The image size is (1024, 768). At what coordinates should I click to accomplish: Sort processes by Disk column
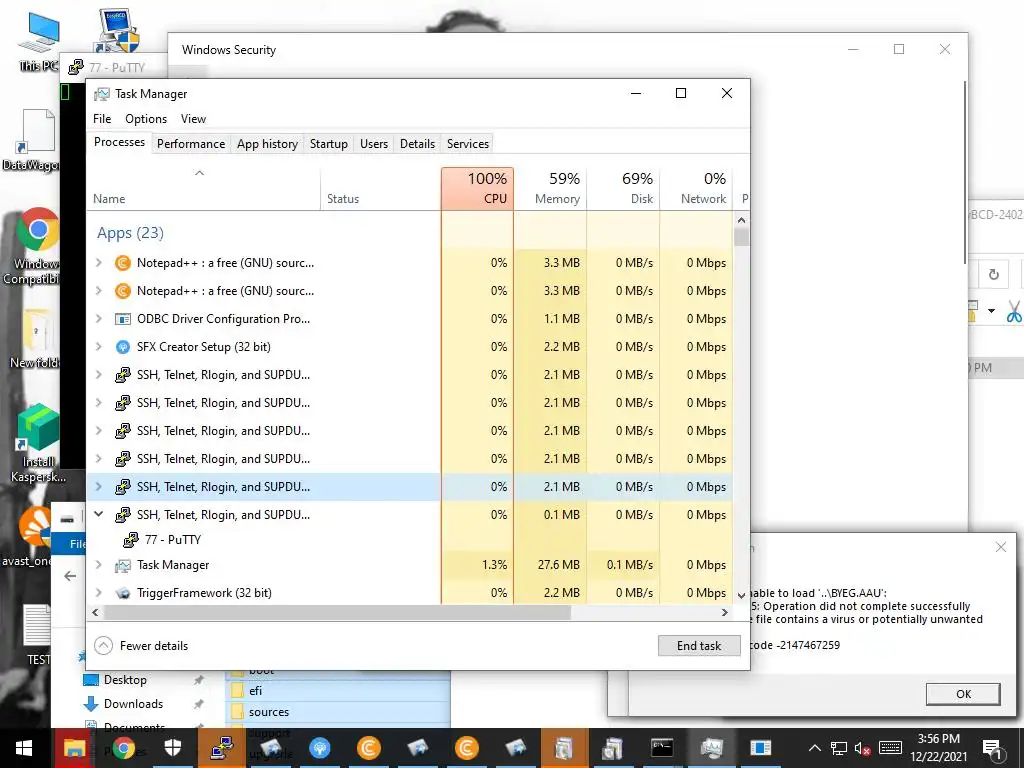point(624,188)
